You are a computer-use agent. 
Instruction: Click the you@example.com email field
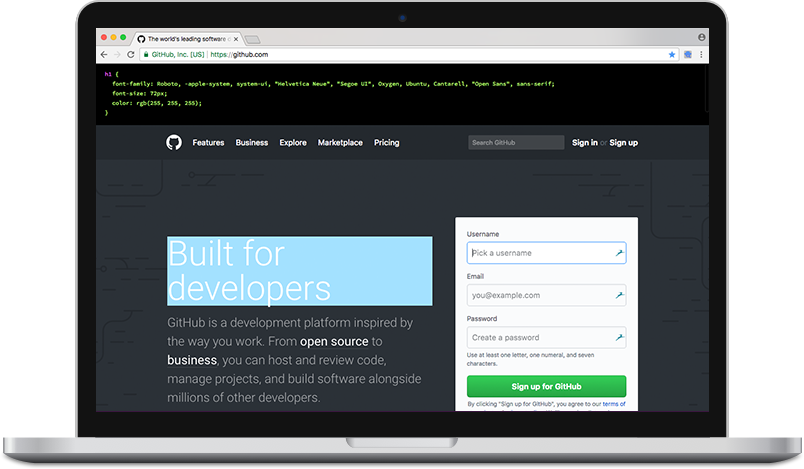coord(546,295)
